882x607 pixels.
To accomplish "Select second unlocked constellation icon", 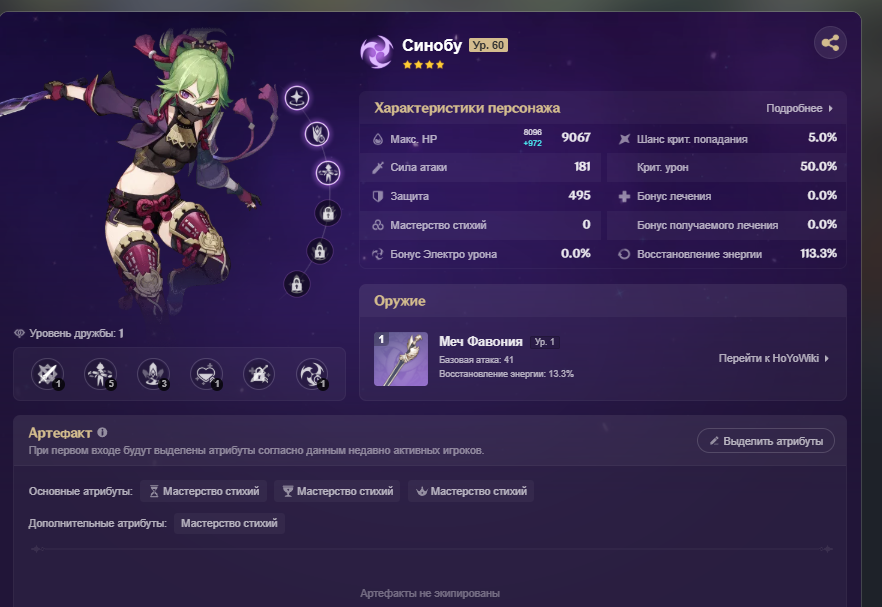I will pyautogui.click(x=317, y=134).
